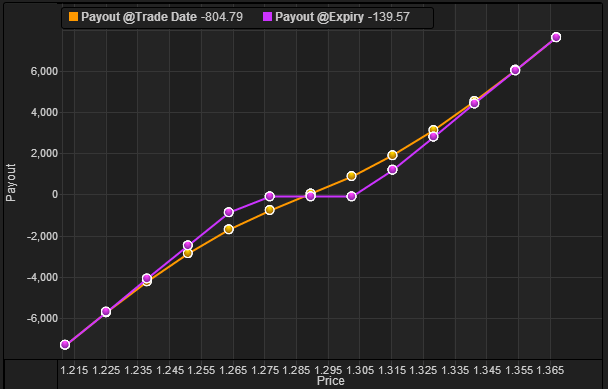Click the orange point near payout -1,700
Screen dimensions: 608x389
tap(229, 229)
